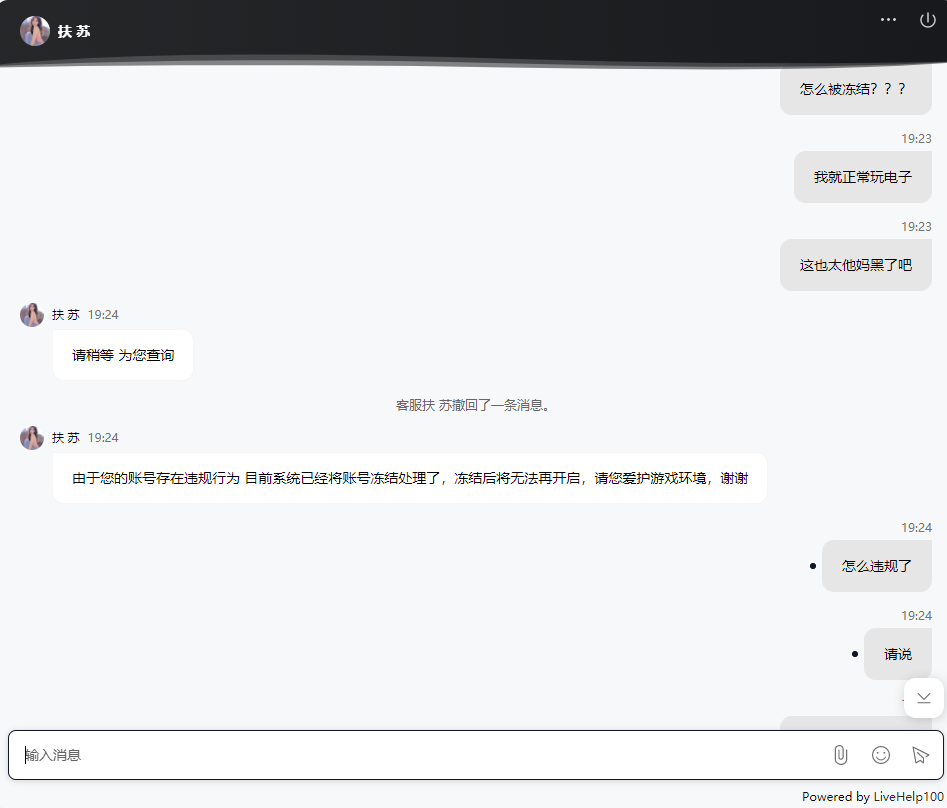This screenshot has width=947, height=808.
Task: Click agent 扶苏's avatar in the header
Action: (x=34, y=30)
